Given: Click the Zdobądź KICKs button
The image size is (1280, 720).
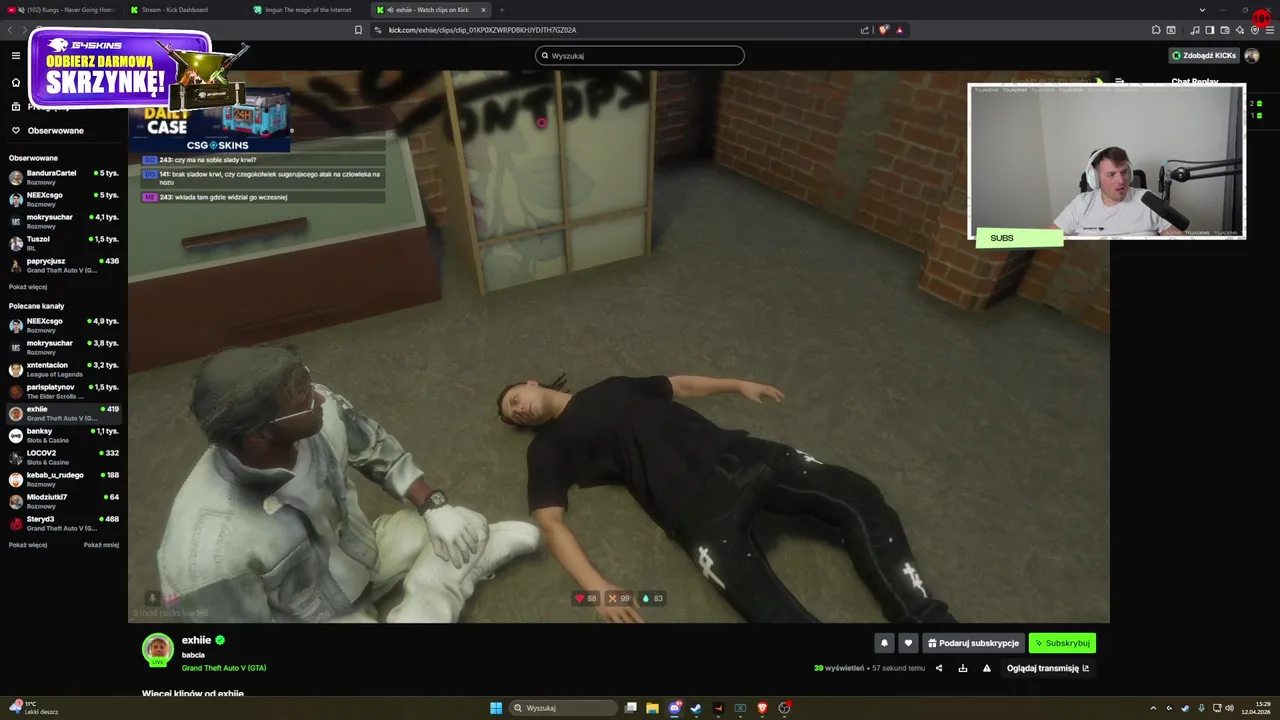Looking at the screenshot, I should tap(1204, 56).
